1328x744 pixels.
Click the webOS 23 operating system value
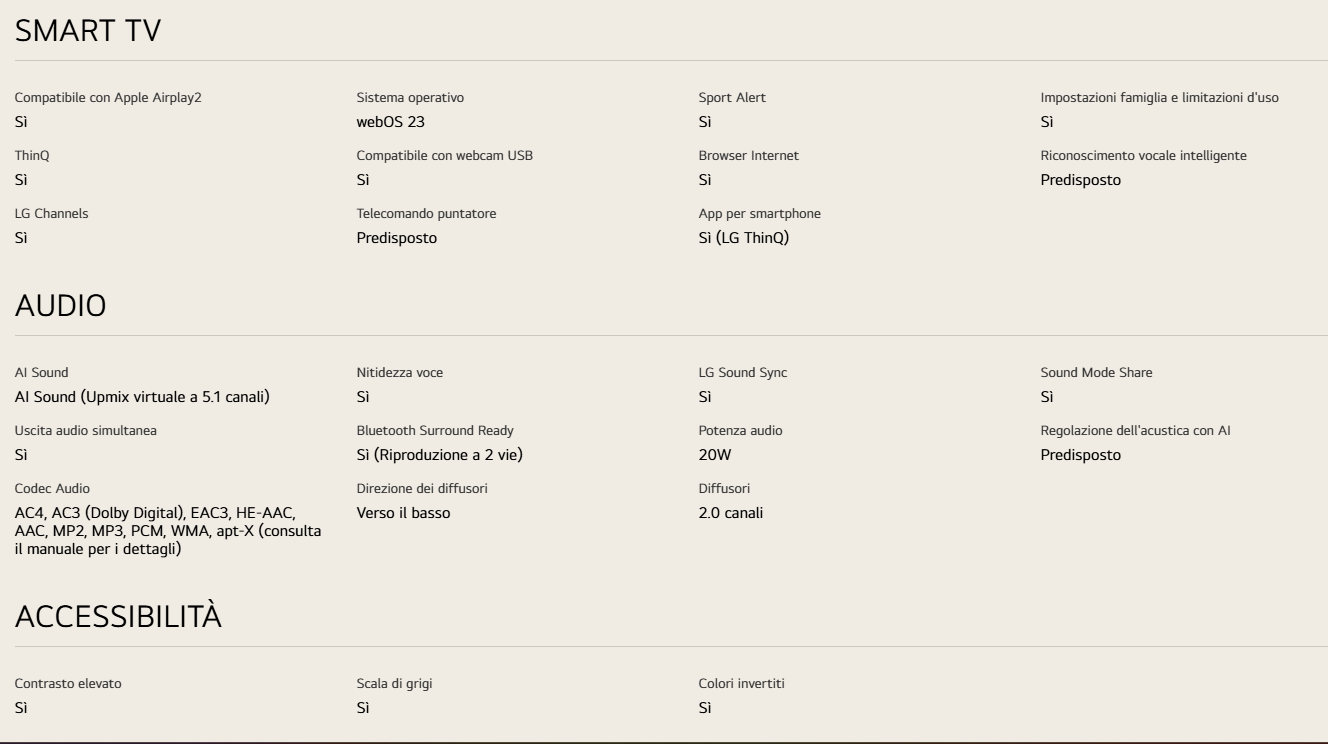[397, 122]
